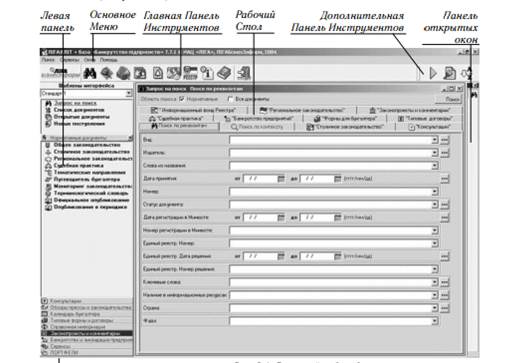
Task: Click the play triangle on additional toolbar
Action: click(x=433, y=73)
